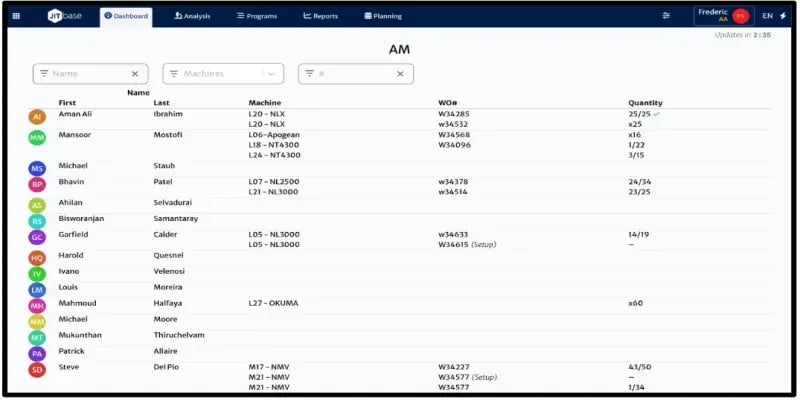This screenshot has height=400, width=800.
Task: Select work order w34378
Action: point(453,182)
